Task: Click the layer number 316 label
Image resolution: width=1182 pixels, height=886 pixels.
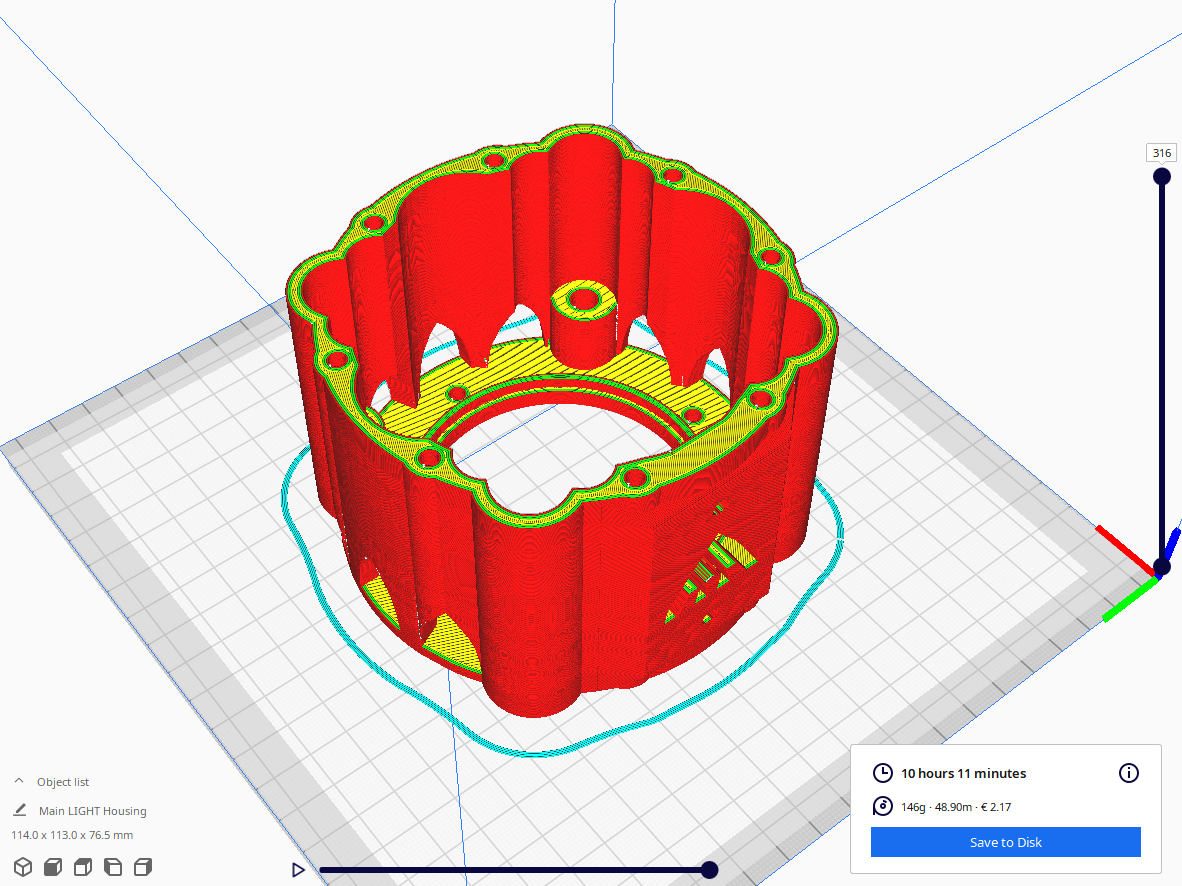Action: [x=1161, y=152]
